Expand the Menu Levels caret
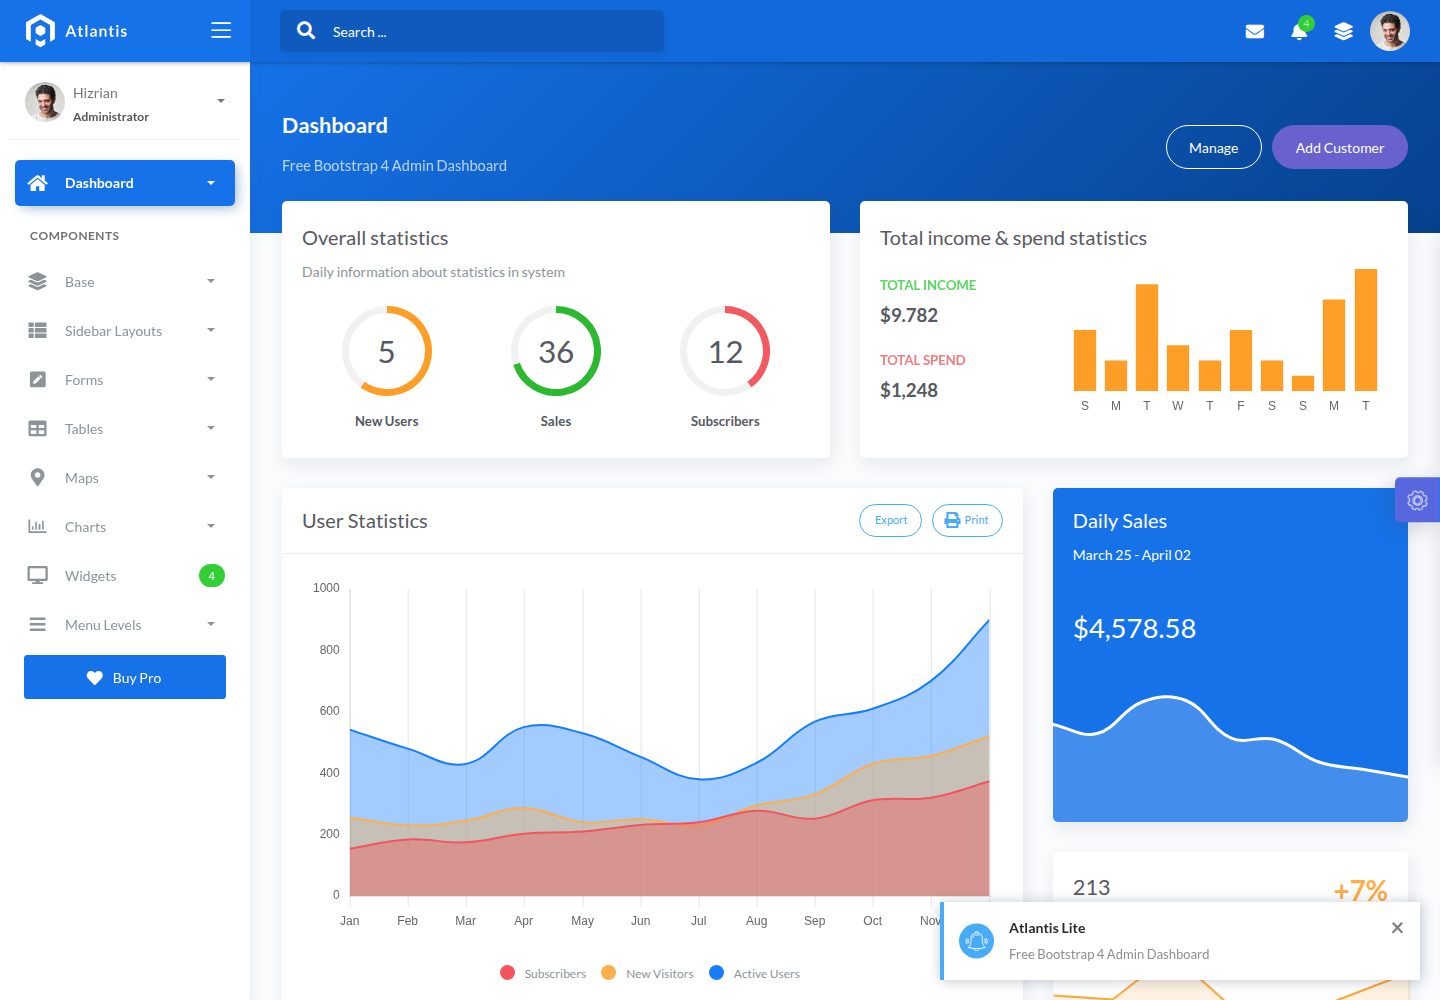 tap(211, 624)
